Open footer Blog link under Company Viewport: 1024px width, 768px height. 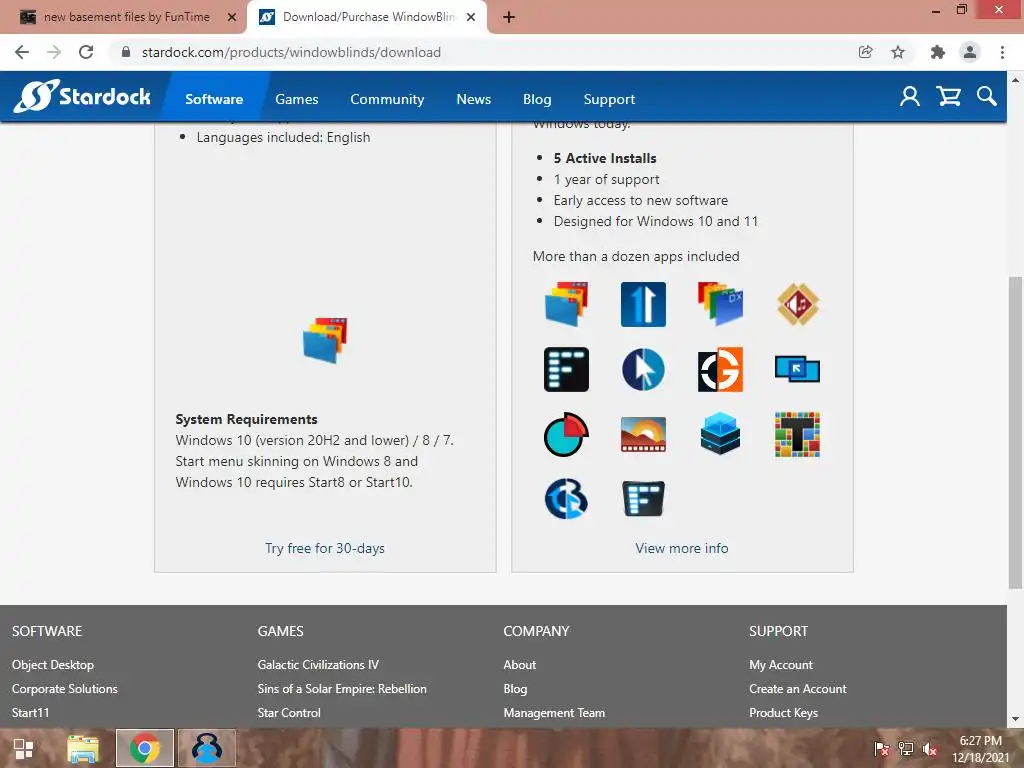pyautogui.click(x=515, y=689)
